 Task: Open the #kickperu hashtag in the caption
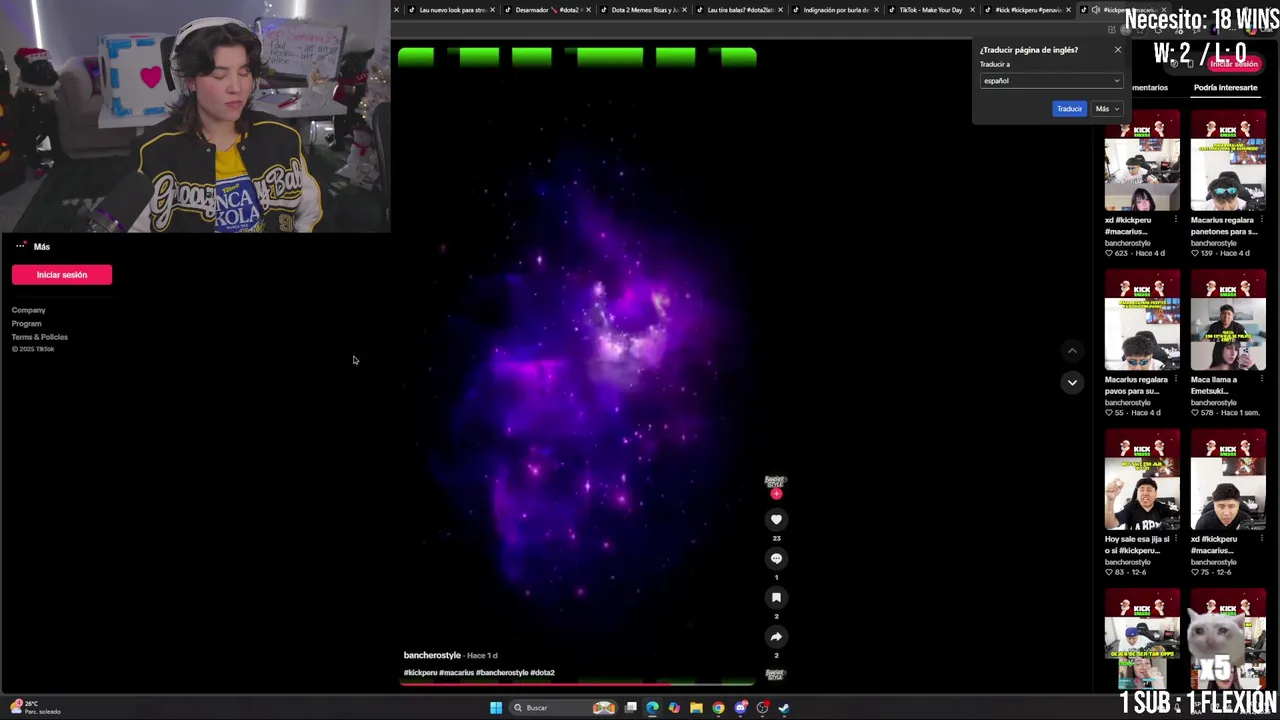(420, 673)
